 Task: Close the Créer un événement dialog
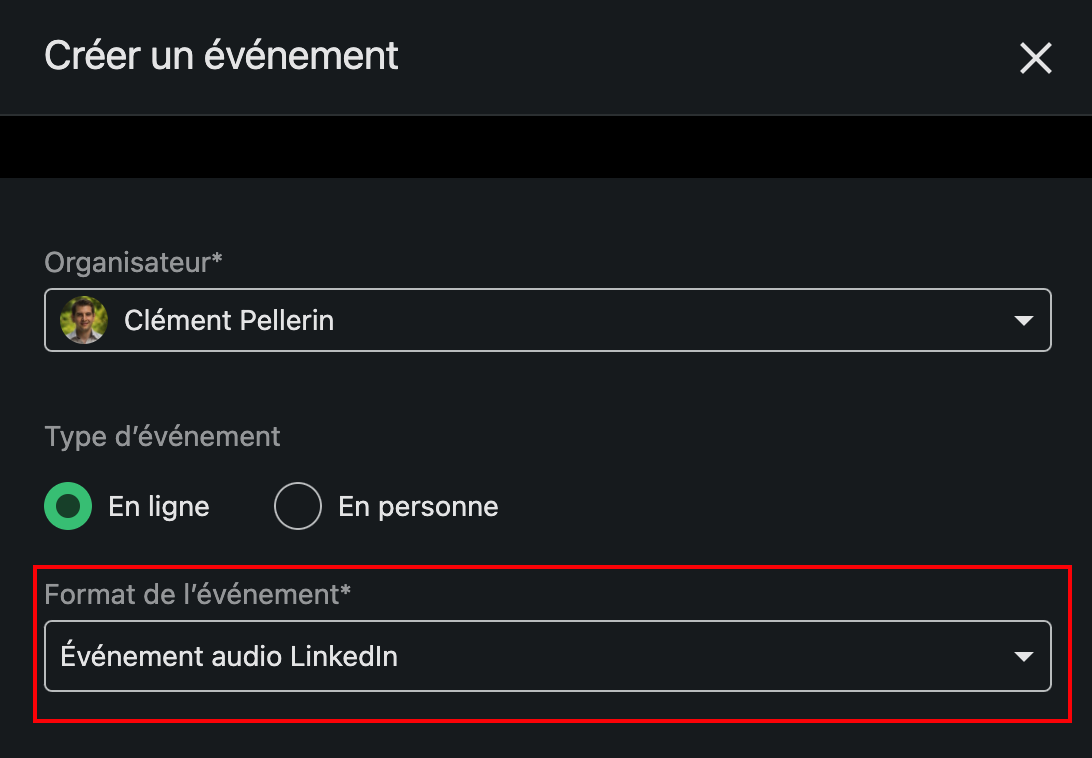click(x=1035, y=58)
